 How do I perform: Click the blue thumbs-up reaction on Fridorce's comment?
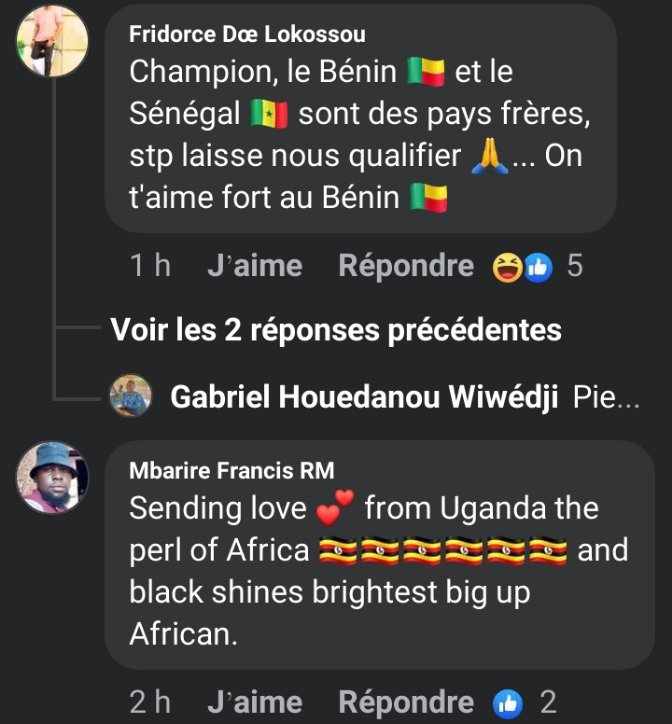538,267
